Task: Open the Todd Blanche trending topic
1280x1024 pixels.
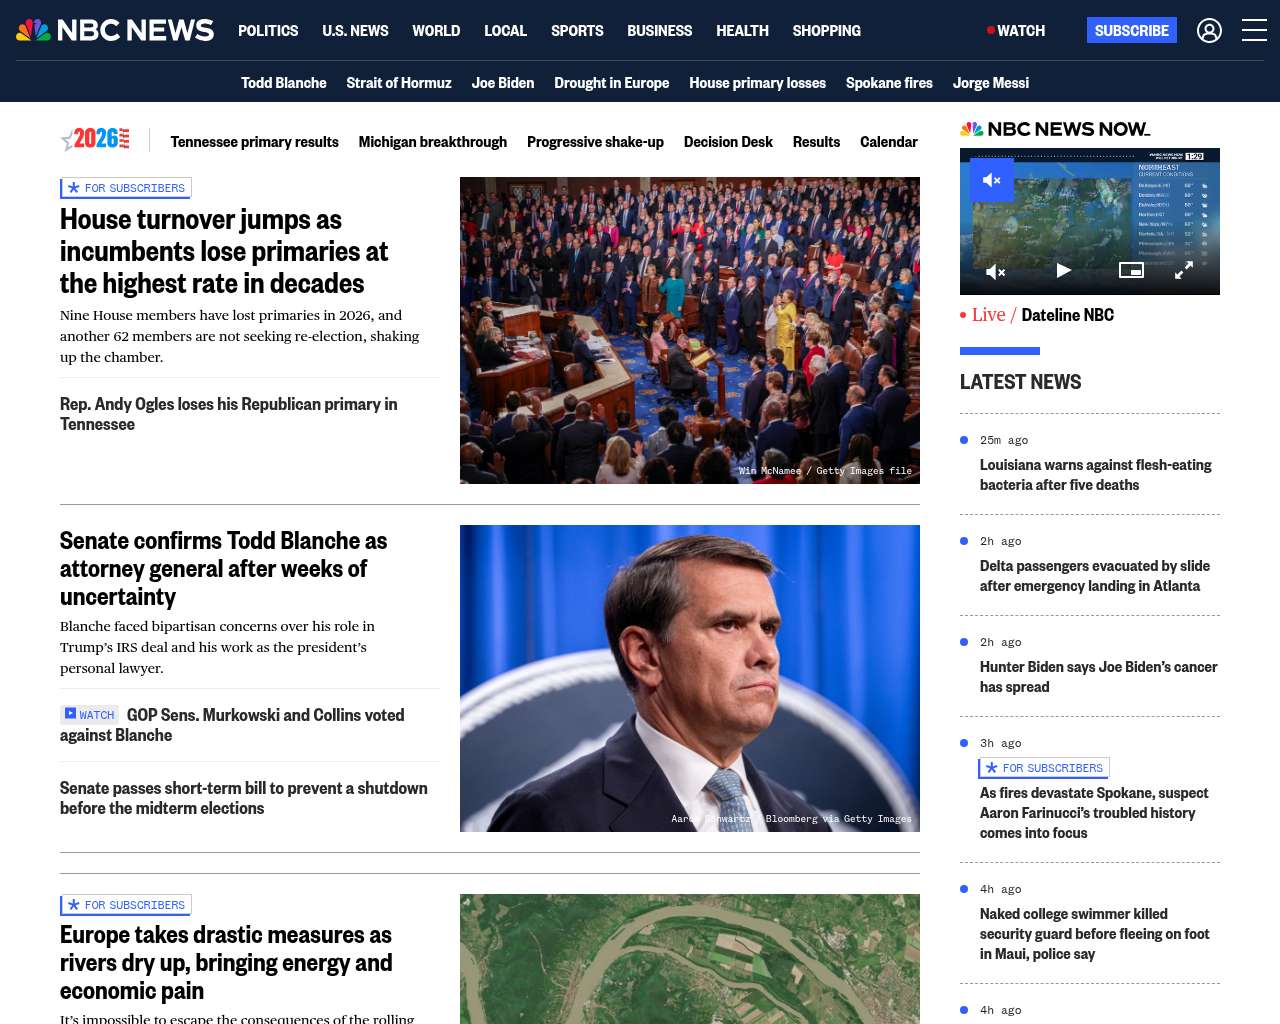Action: 284,83
